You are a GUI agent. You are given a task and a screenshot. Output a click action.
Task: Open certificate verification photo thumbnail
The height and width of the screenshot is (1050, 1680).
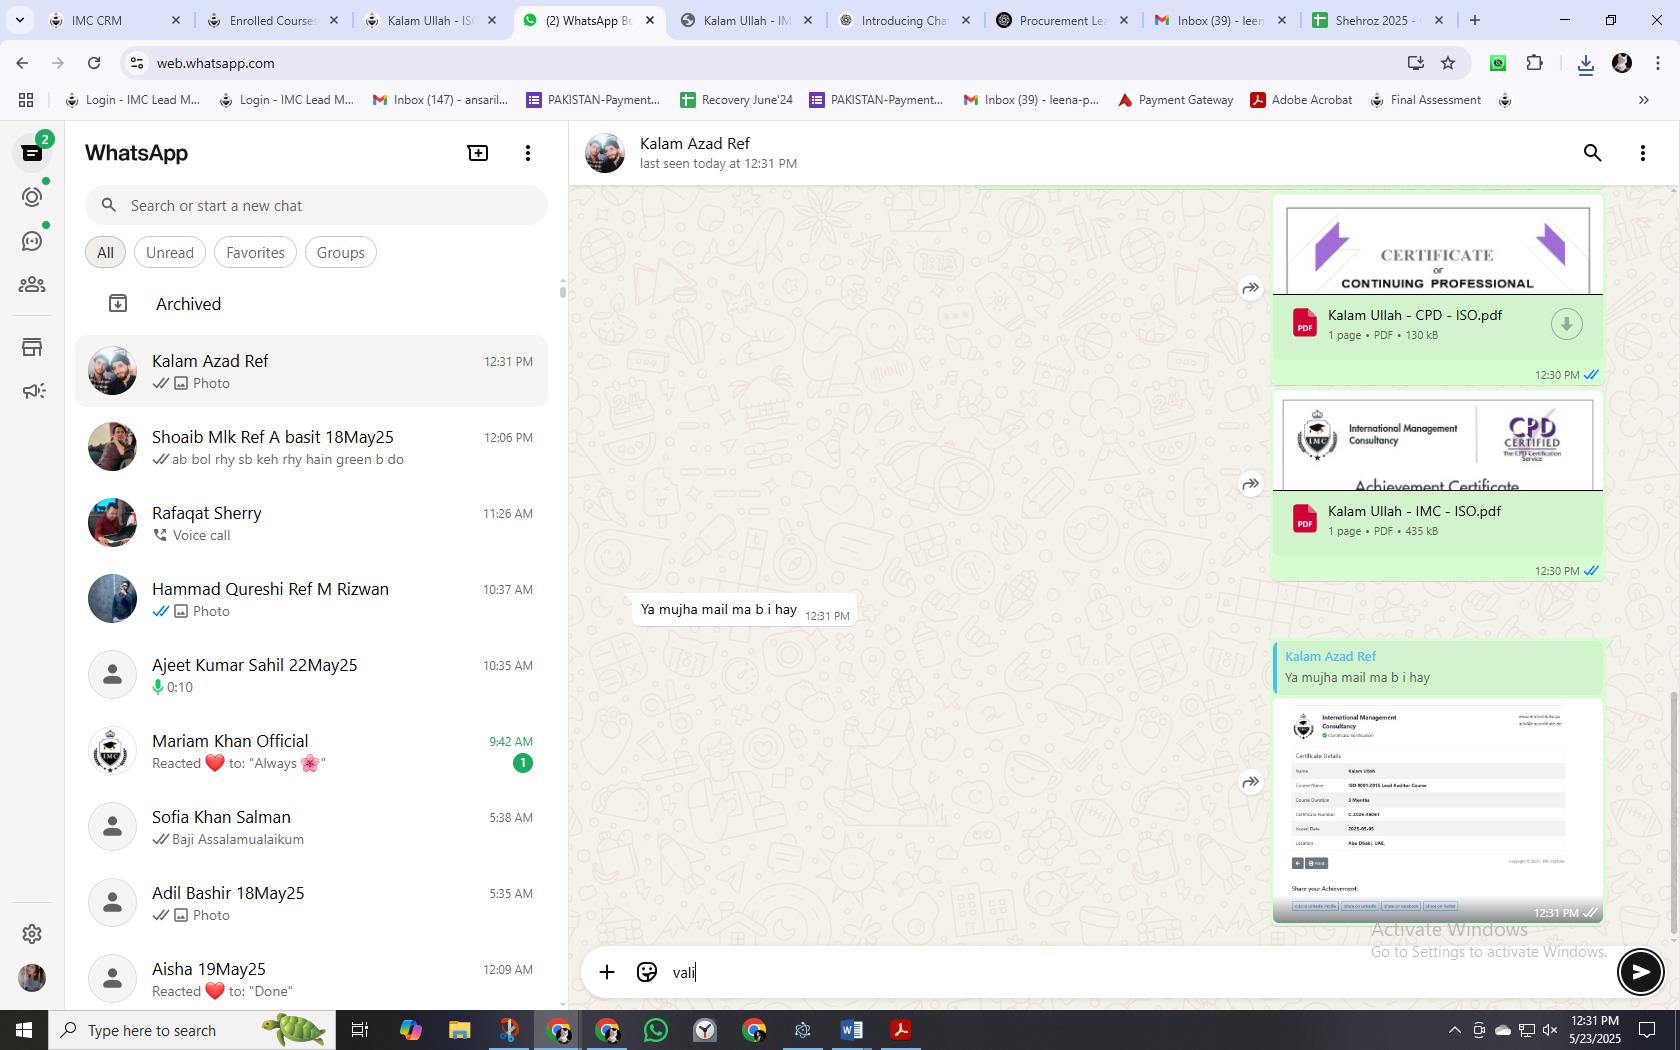[1437, 810]
